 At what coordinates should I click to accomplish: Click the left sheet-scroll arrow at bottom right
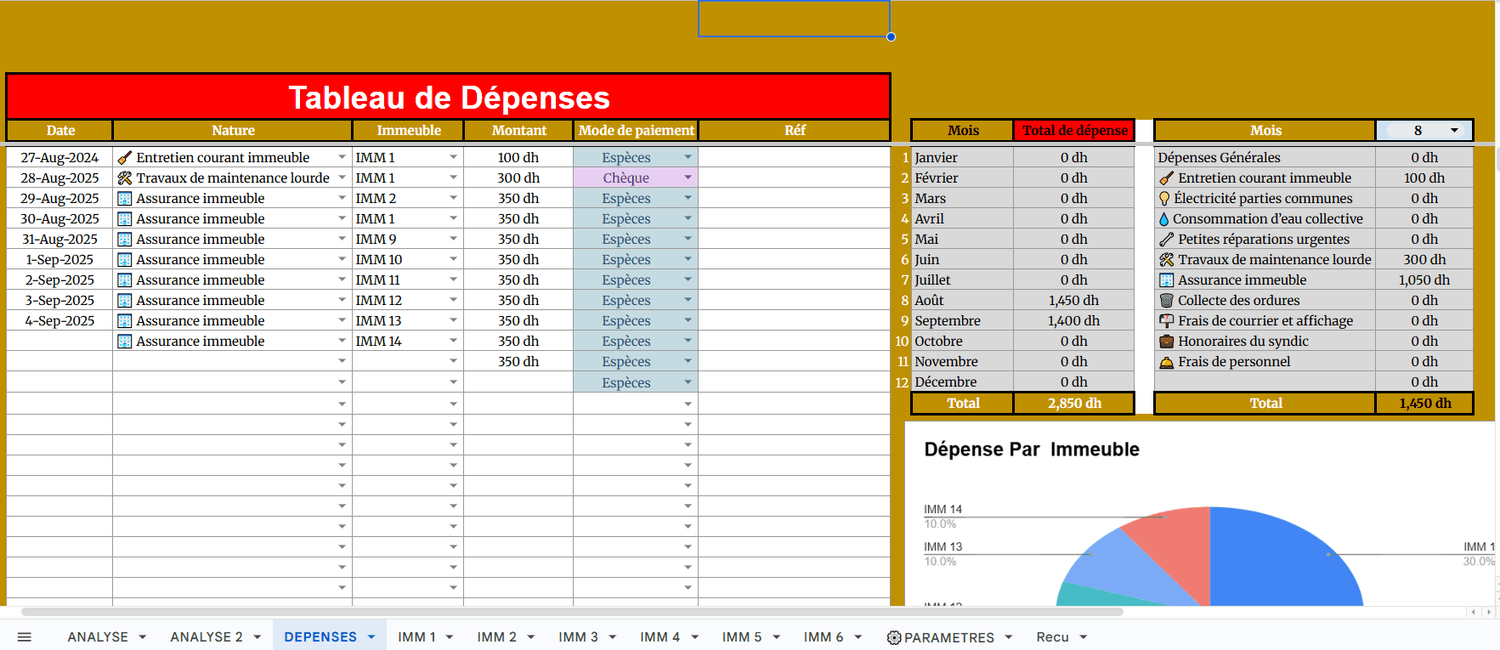(1472, 611)
